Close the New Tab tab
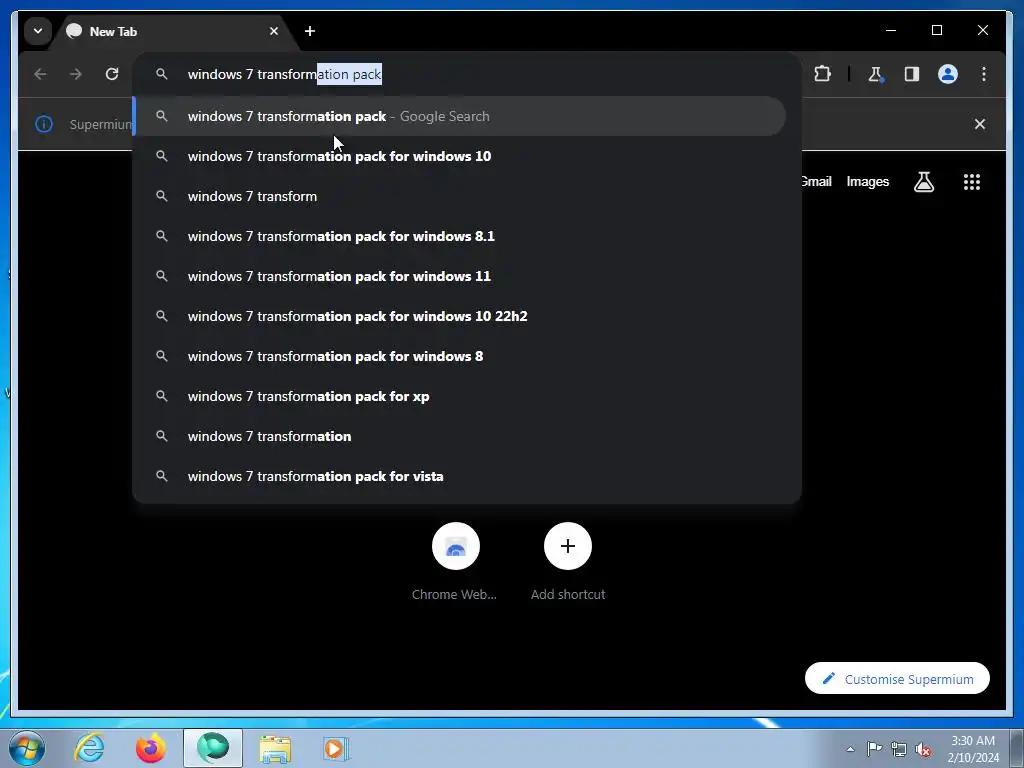1024x768 pixels. 274,31
